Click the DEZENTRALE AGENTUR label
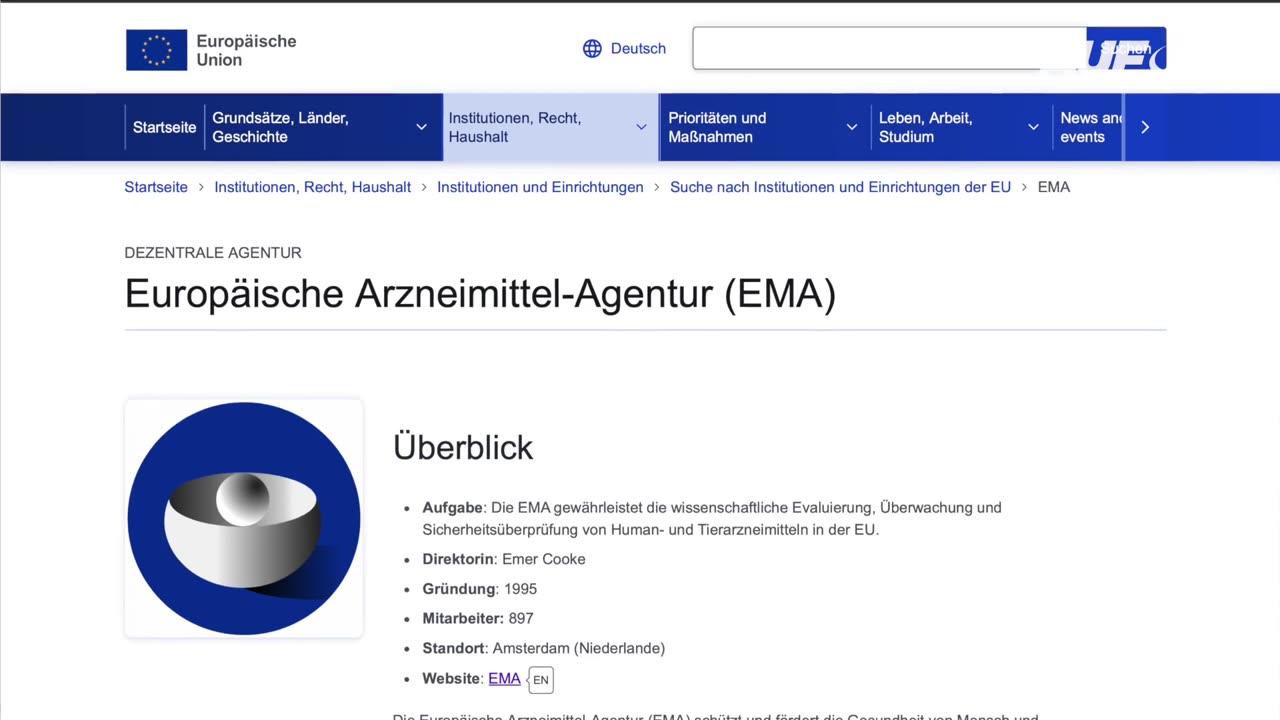 point(213,253)
